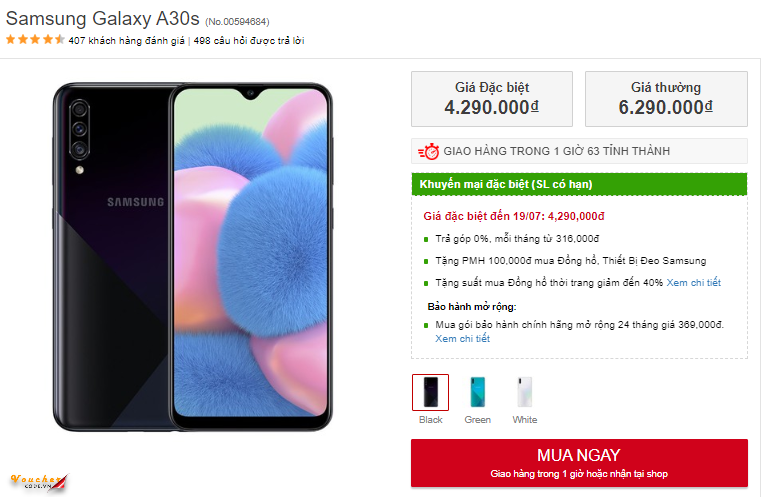Open Xem chi tiết for extended warranty
The width and height of the screenshot is (761, 497).
(462, 339)
